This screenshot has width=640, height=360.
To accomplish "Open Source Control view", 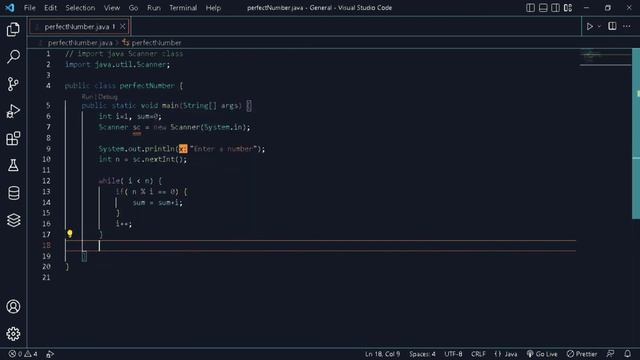I will (x=13, y=84).
